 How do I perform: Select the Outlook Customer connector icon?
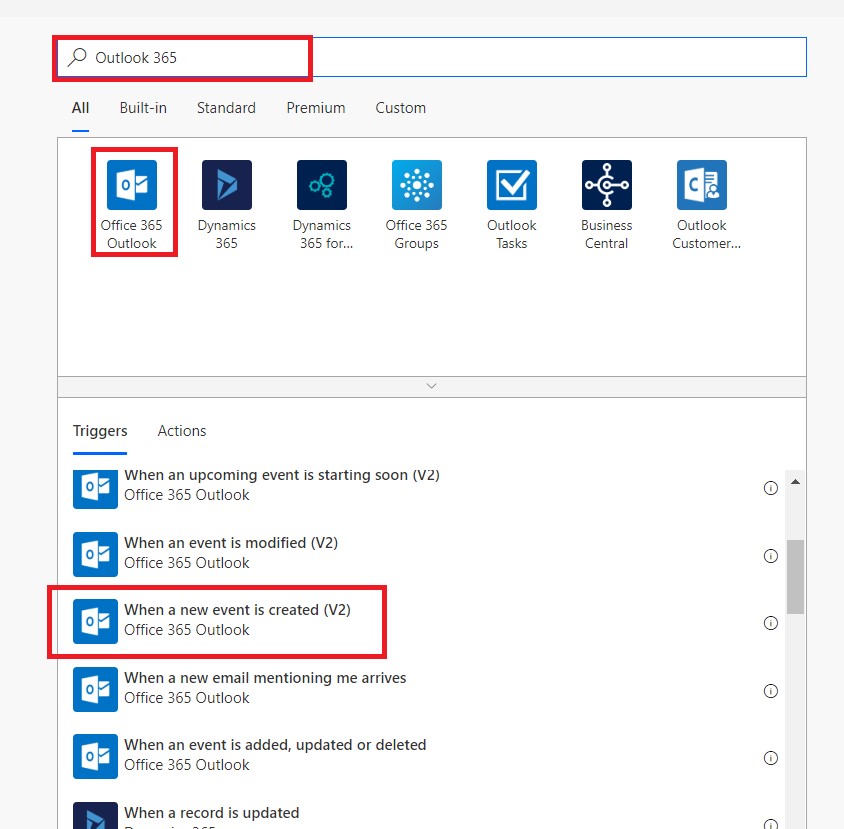pyautogui.click(x=701, y=186)
